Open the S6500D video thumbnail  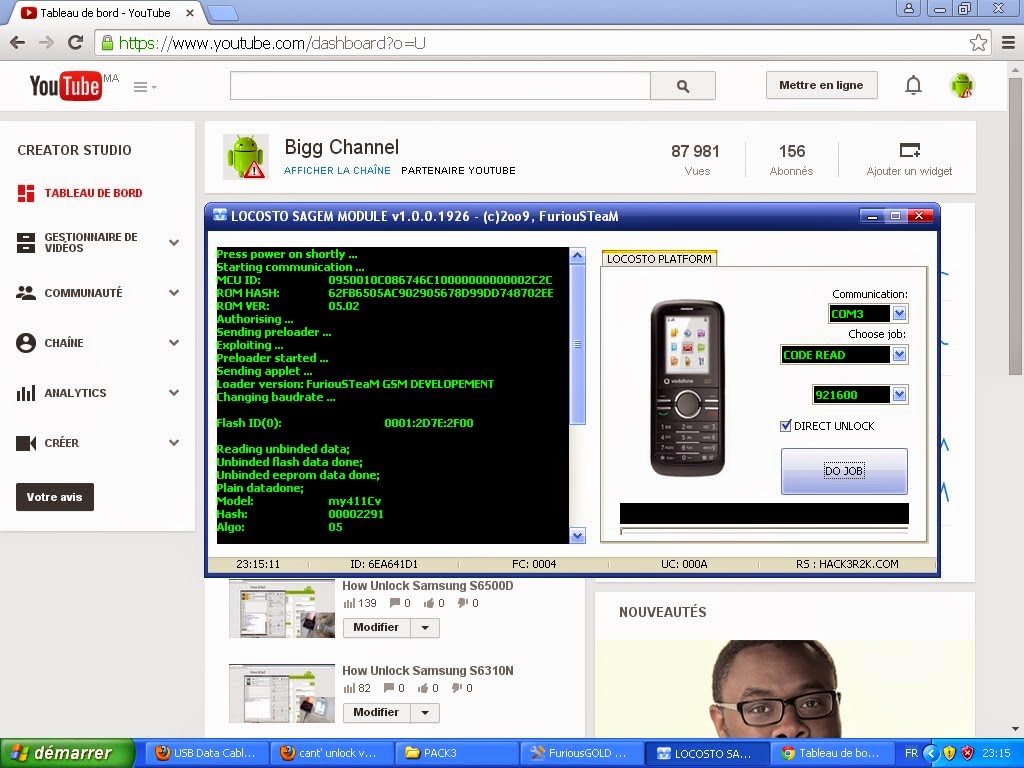[282, 609]
